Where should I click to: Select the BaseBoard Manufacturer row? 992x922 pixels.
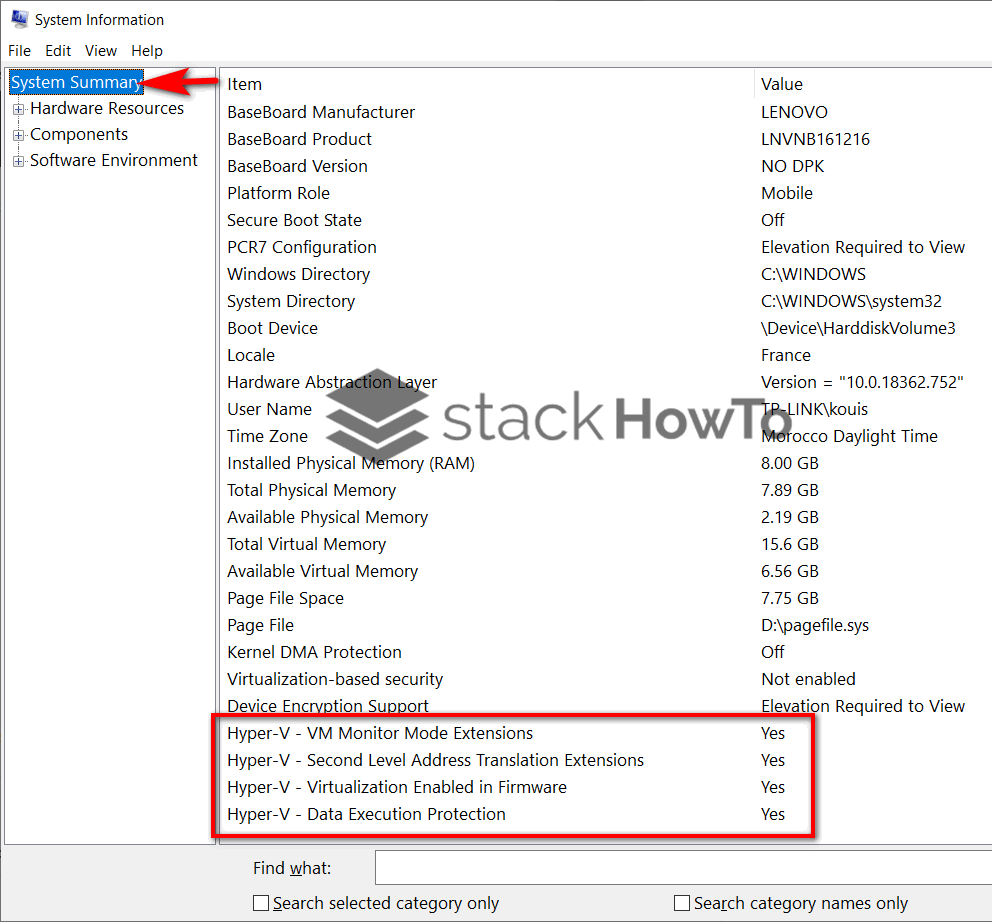(x=320, y=112)
